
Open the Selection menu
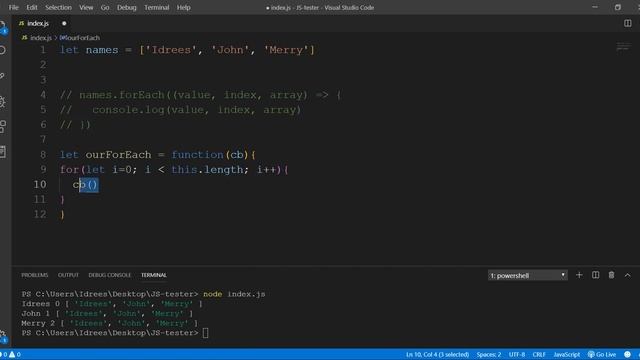coord(58,7)
